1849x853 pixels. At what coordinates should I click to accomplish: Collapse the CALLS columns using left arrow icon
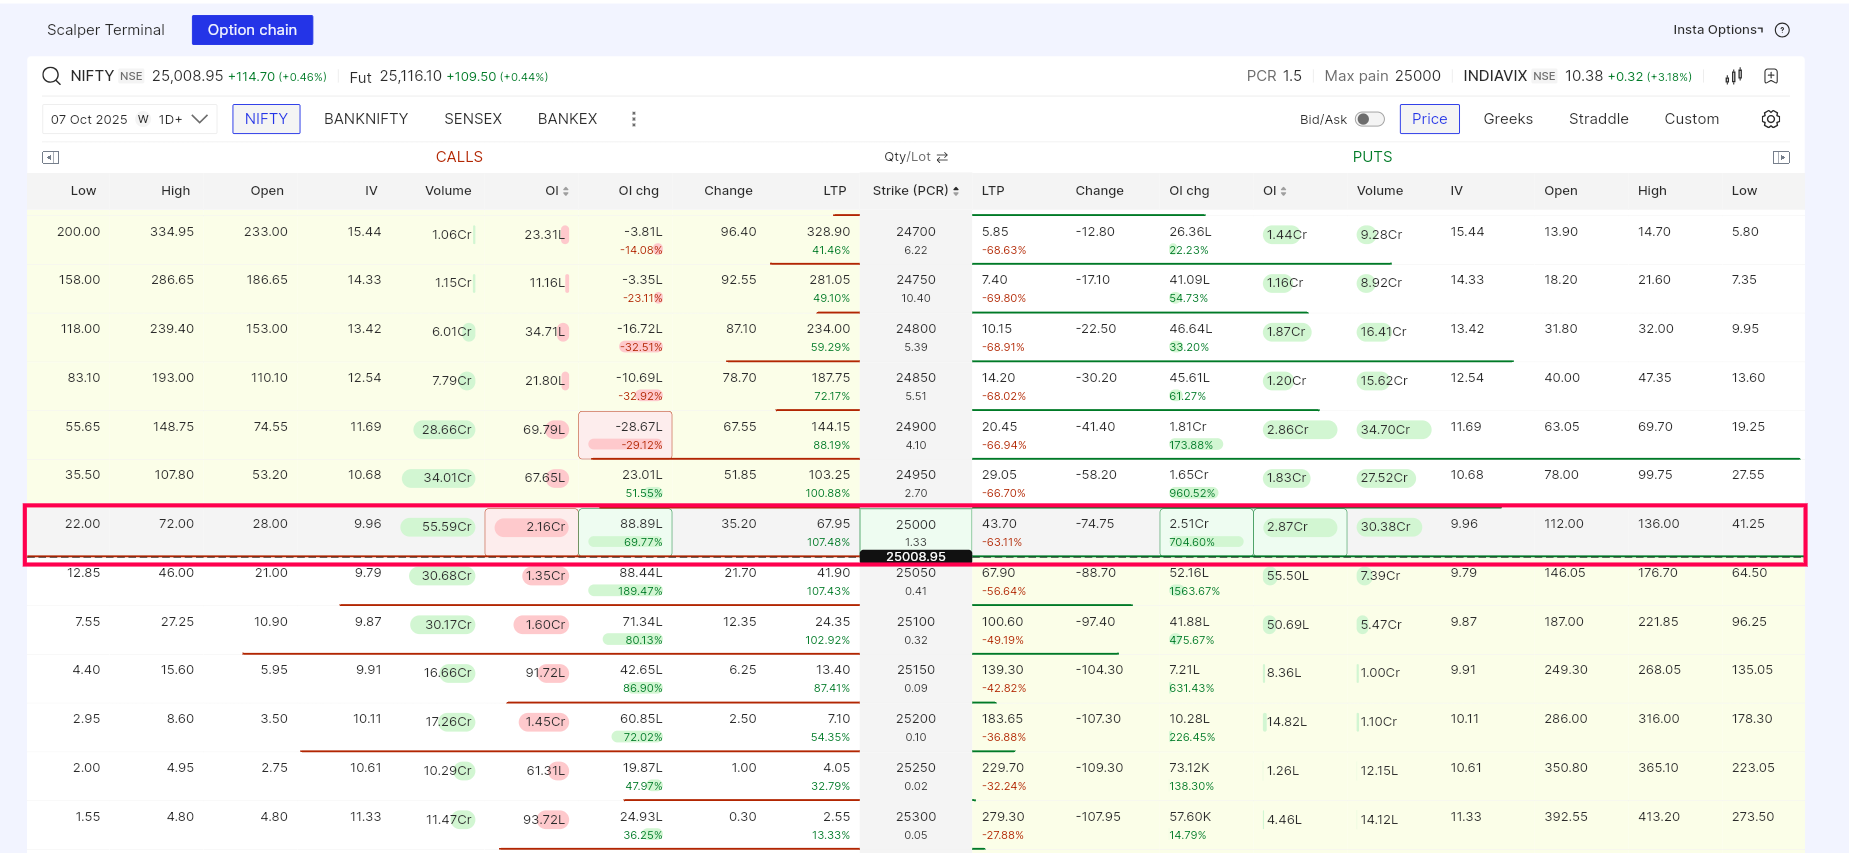tap(51, 157)
